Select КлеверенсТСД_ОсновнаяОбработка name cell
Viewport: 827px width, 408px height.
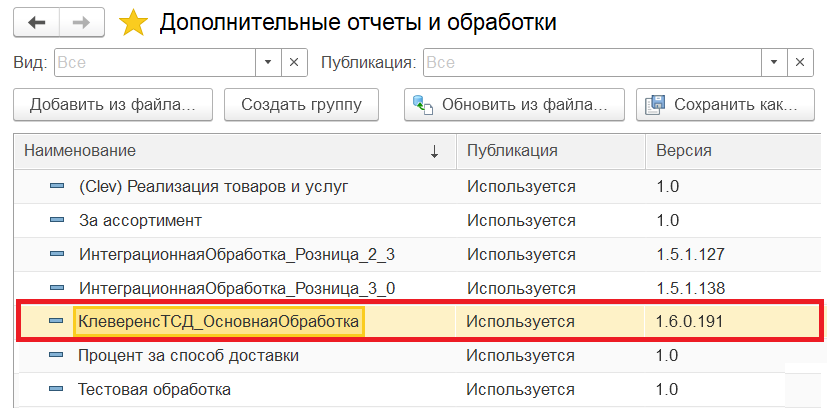tap(219, 321)
